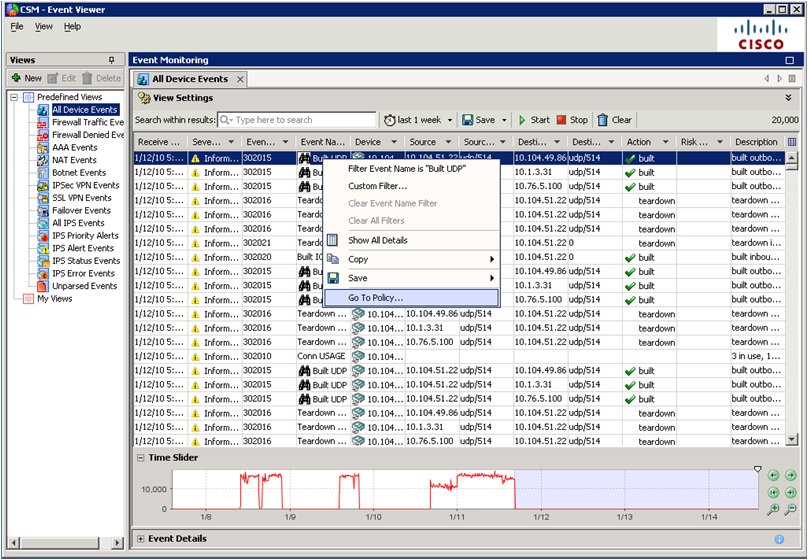Zoom in on the time slider
808x560 pixels.
[773, 510]
